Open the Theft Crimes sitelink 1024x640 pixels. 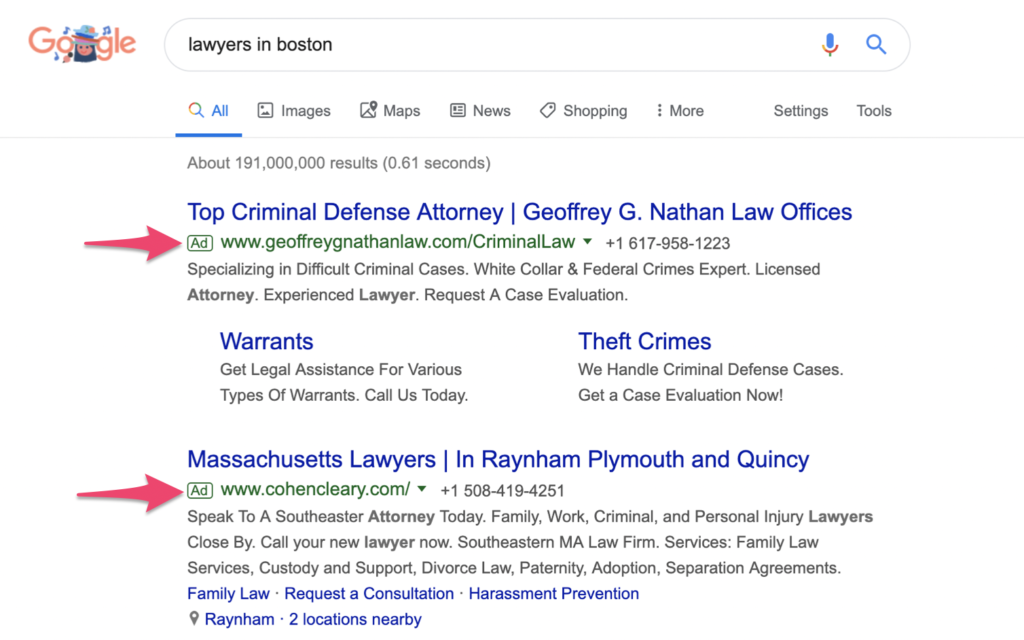[645, 342]
